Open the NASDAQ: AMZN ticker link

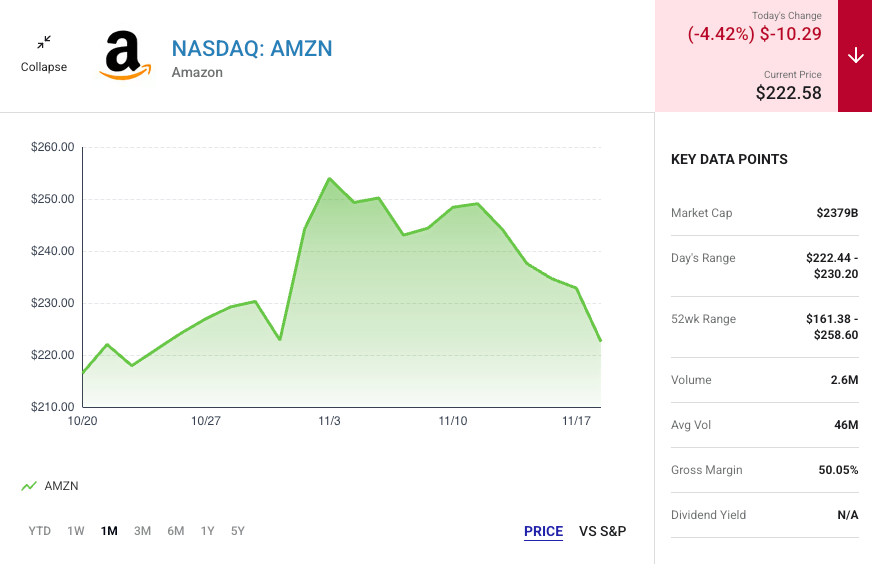click(251, 48)
